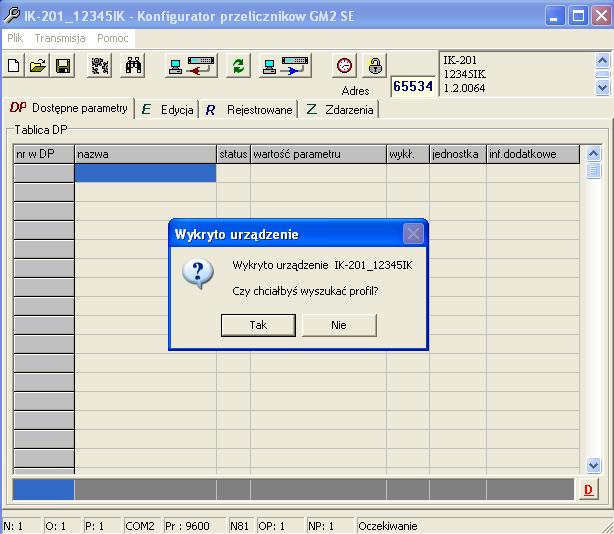Click the question mark icon in dialog

click(198, 273)
